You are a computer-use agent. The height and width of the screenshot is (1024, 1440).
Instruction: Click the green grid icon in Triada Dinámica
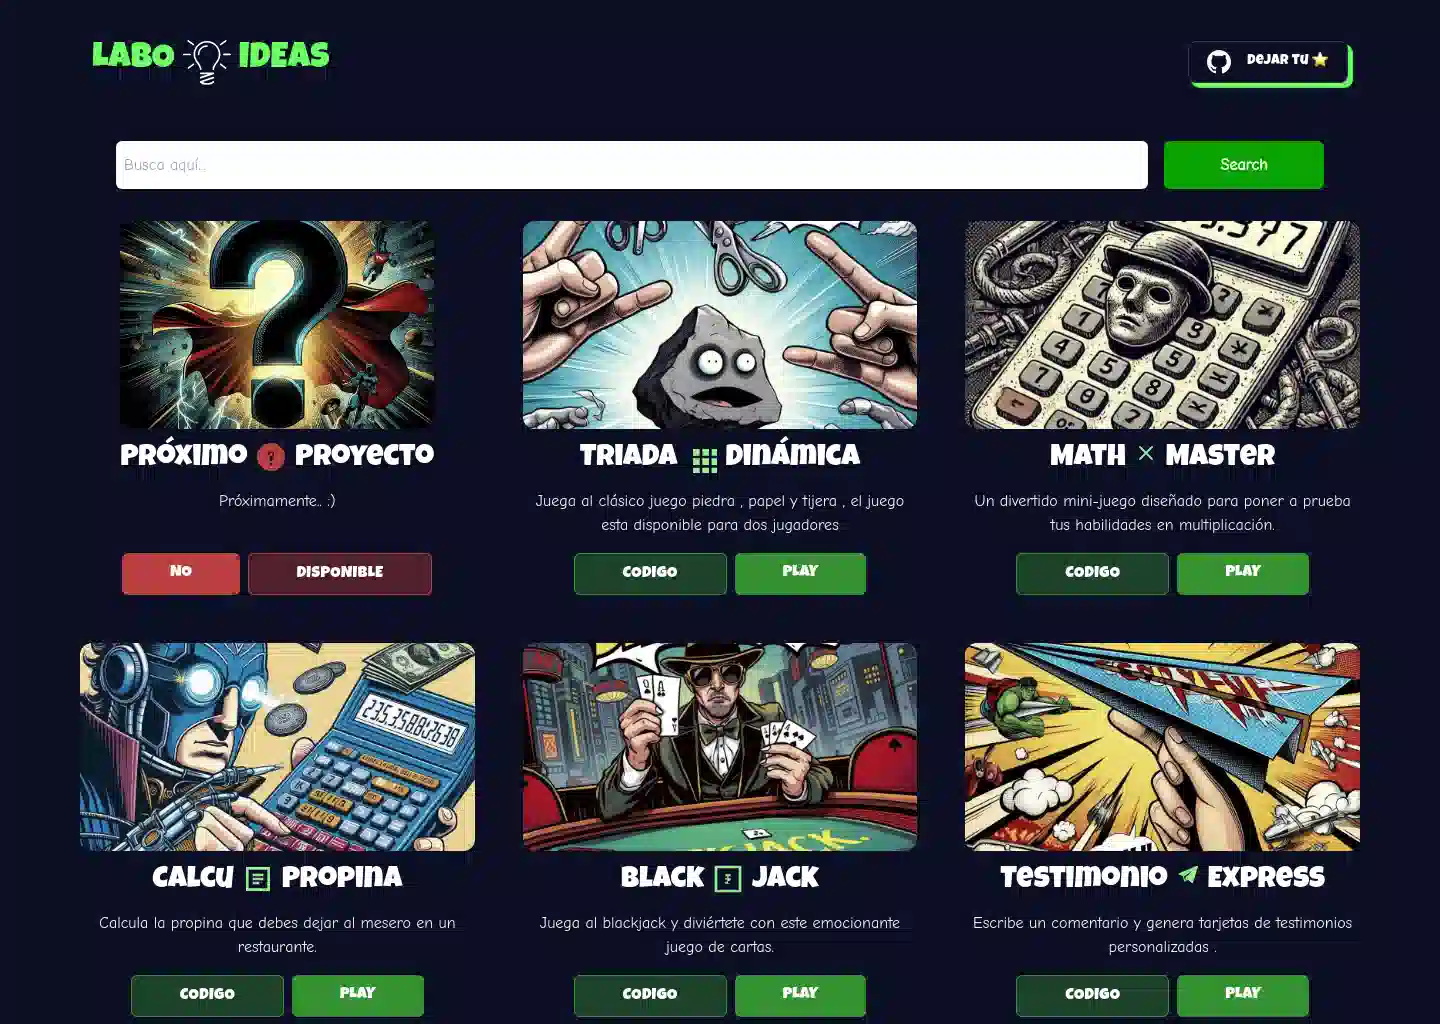pyautogui.click(x=705, y=459)
